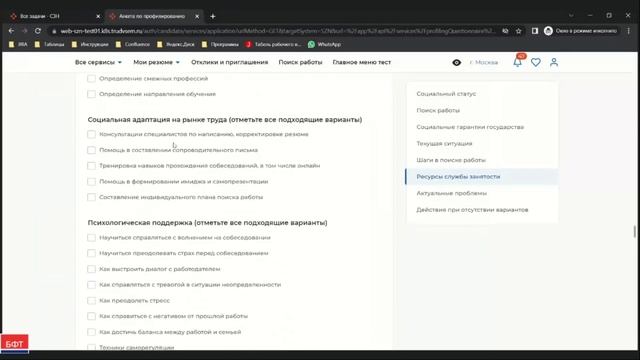Change the city 'г. Москва'
The width and height of the screenshot is (640, 360).
click(x=484, y=62)
